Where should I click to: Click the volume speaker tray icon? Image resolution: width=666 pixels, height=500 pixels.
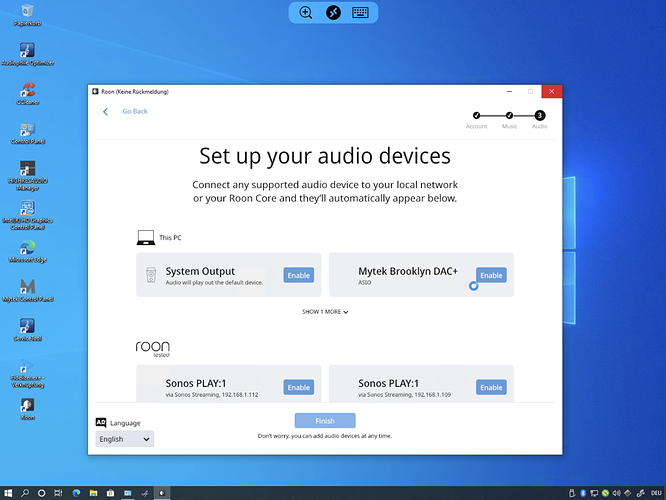click(616, 493)
